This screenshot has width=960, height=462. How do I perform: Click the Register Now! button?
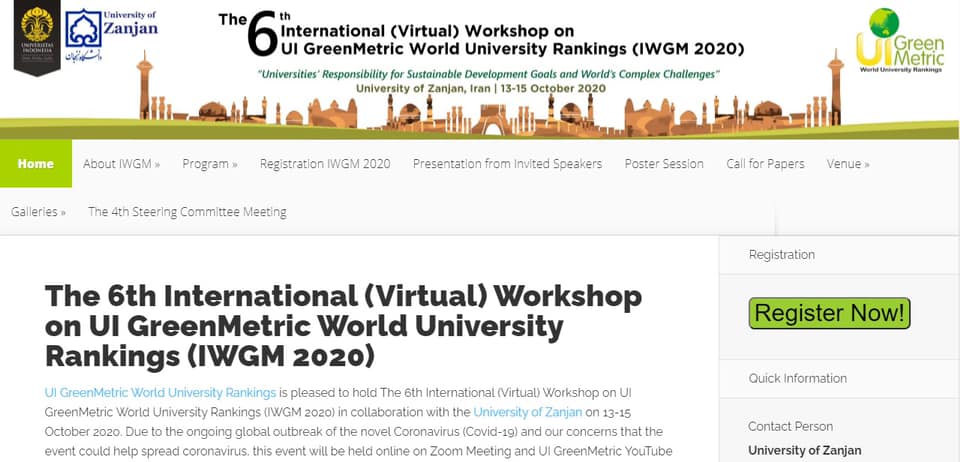pos(830,313)
